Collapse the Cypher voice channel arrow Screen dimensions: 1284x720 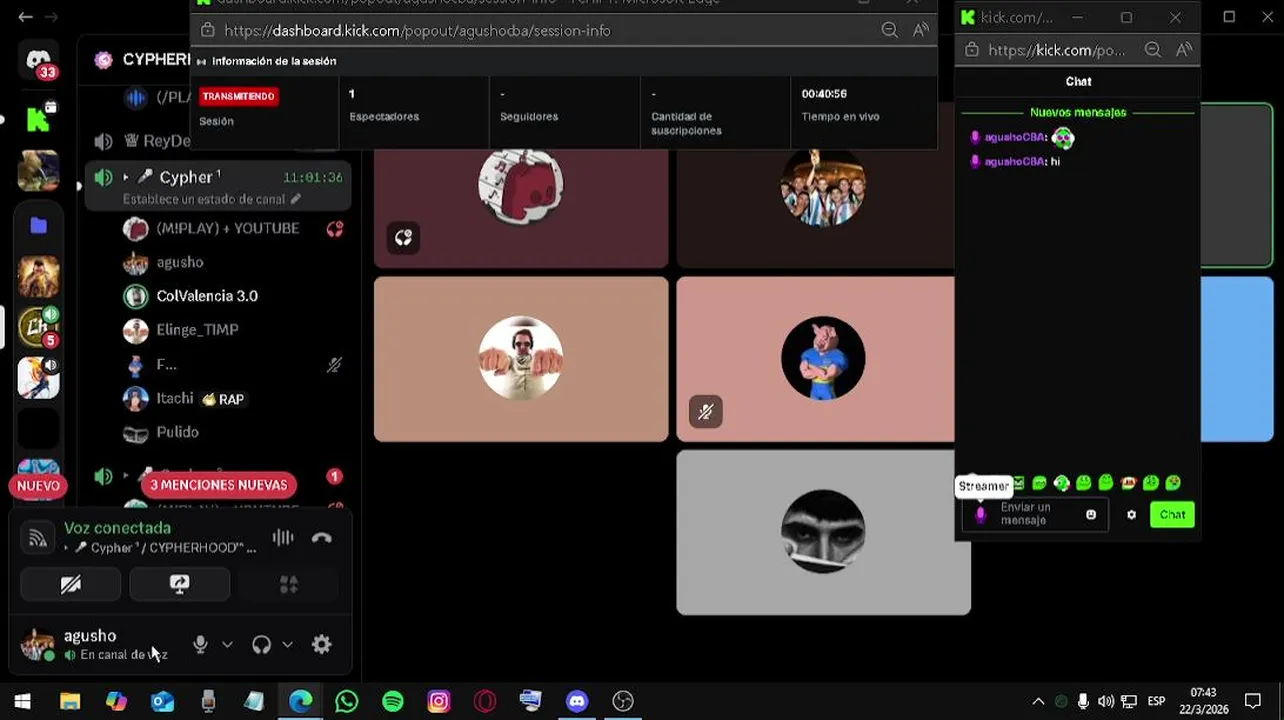coord(126,177)
